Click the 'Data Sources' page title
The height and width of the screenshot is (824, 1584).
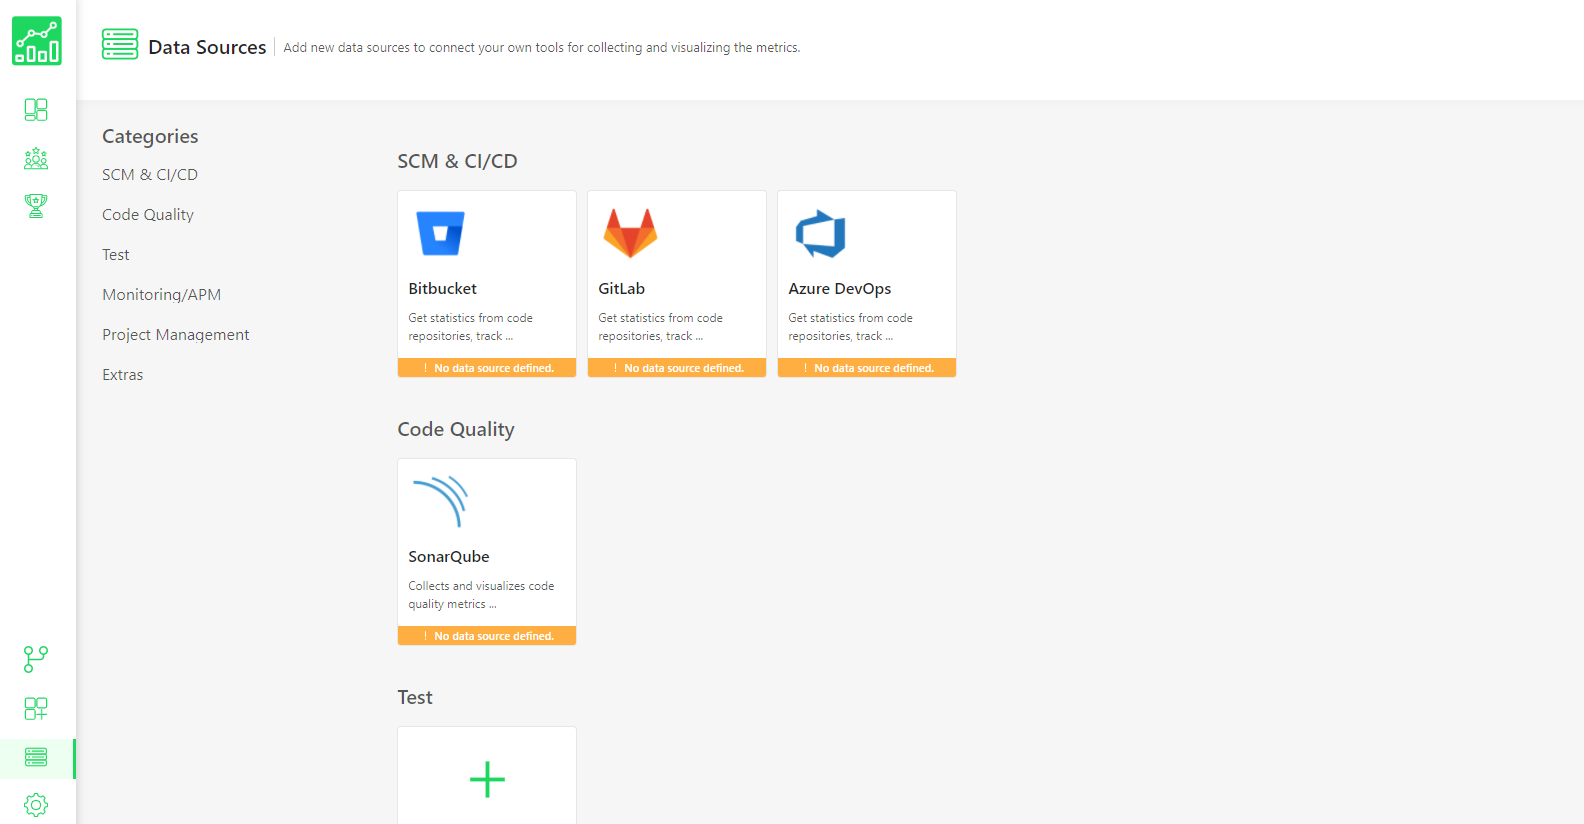click(207, 47)
